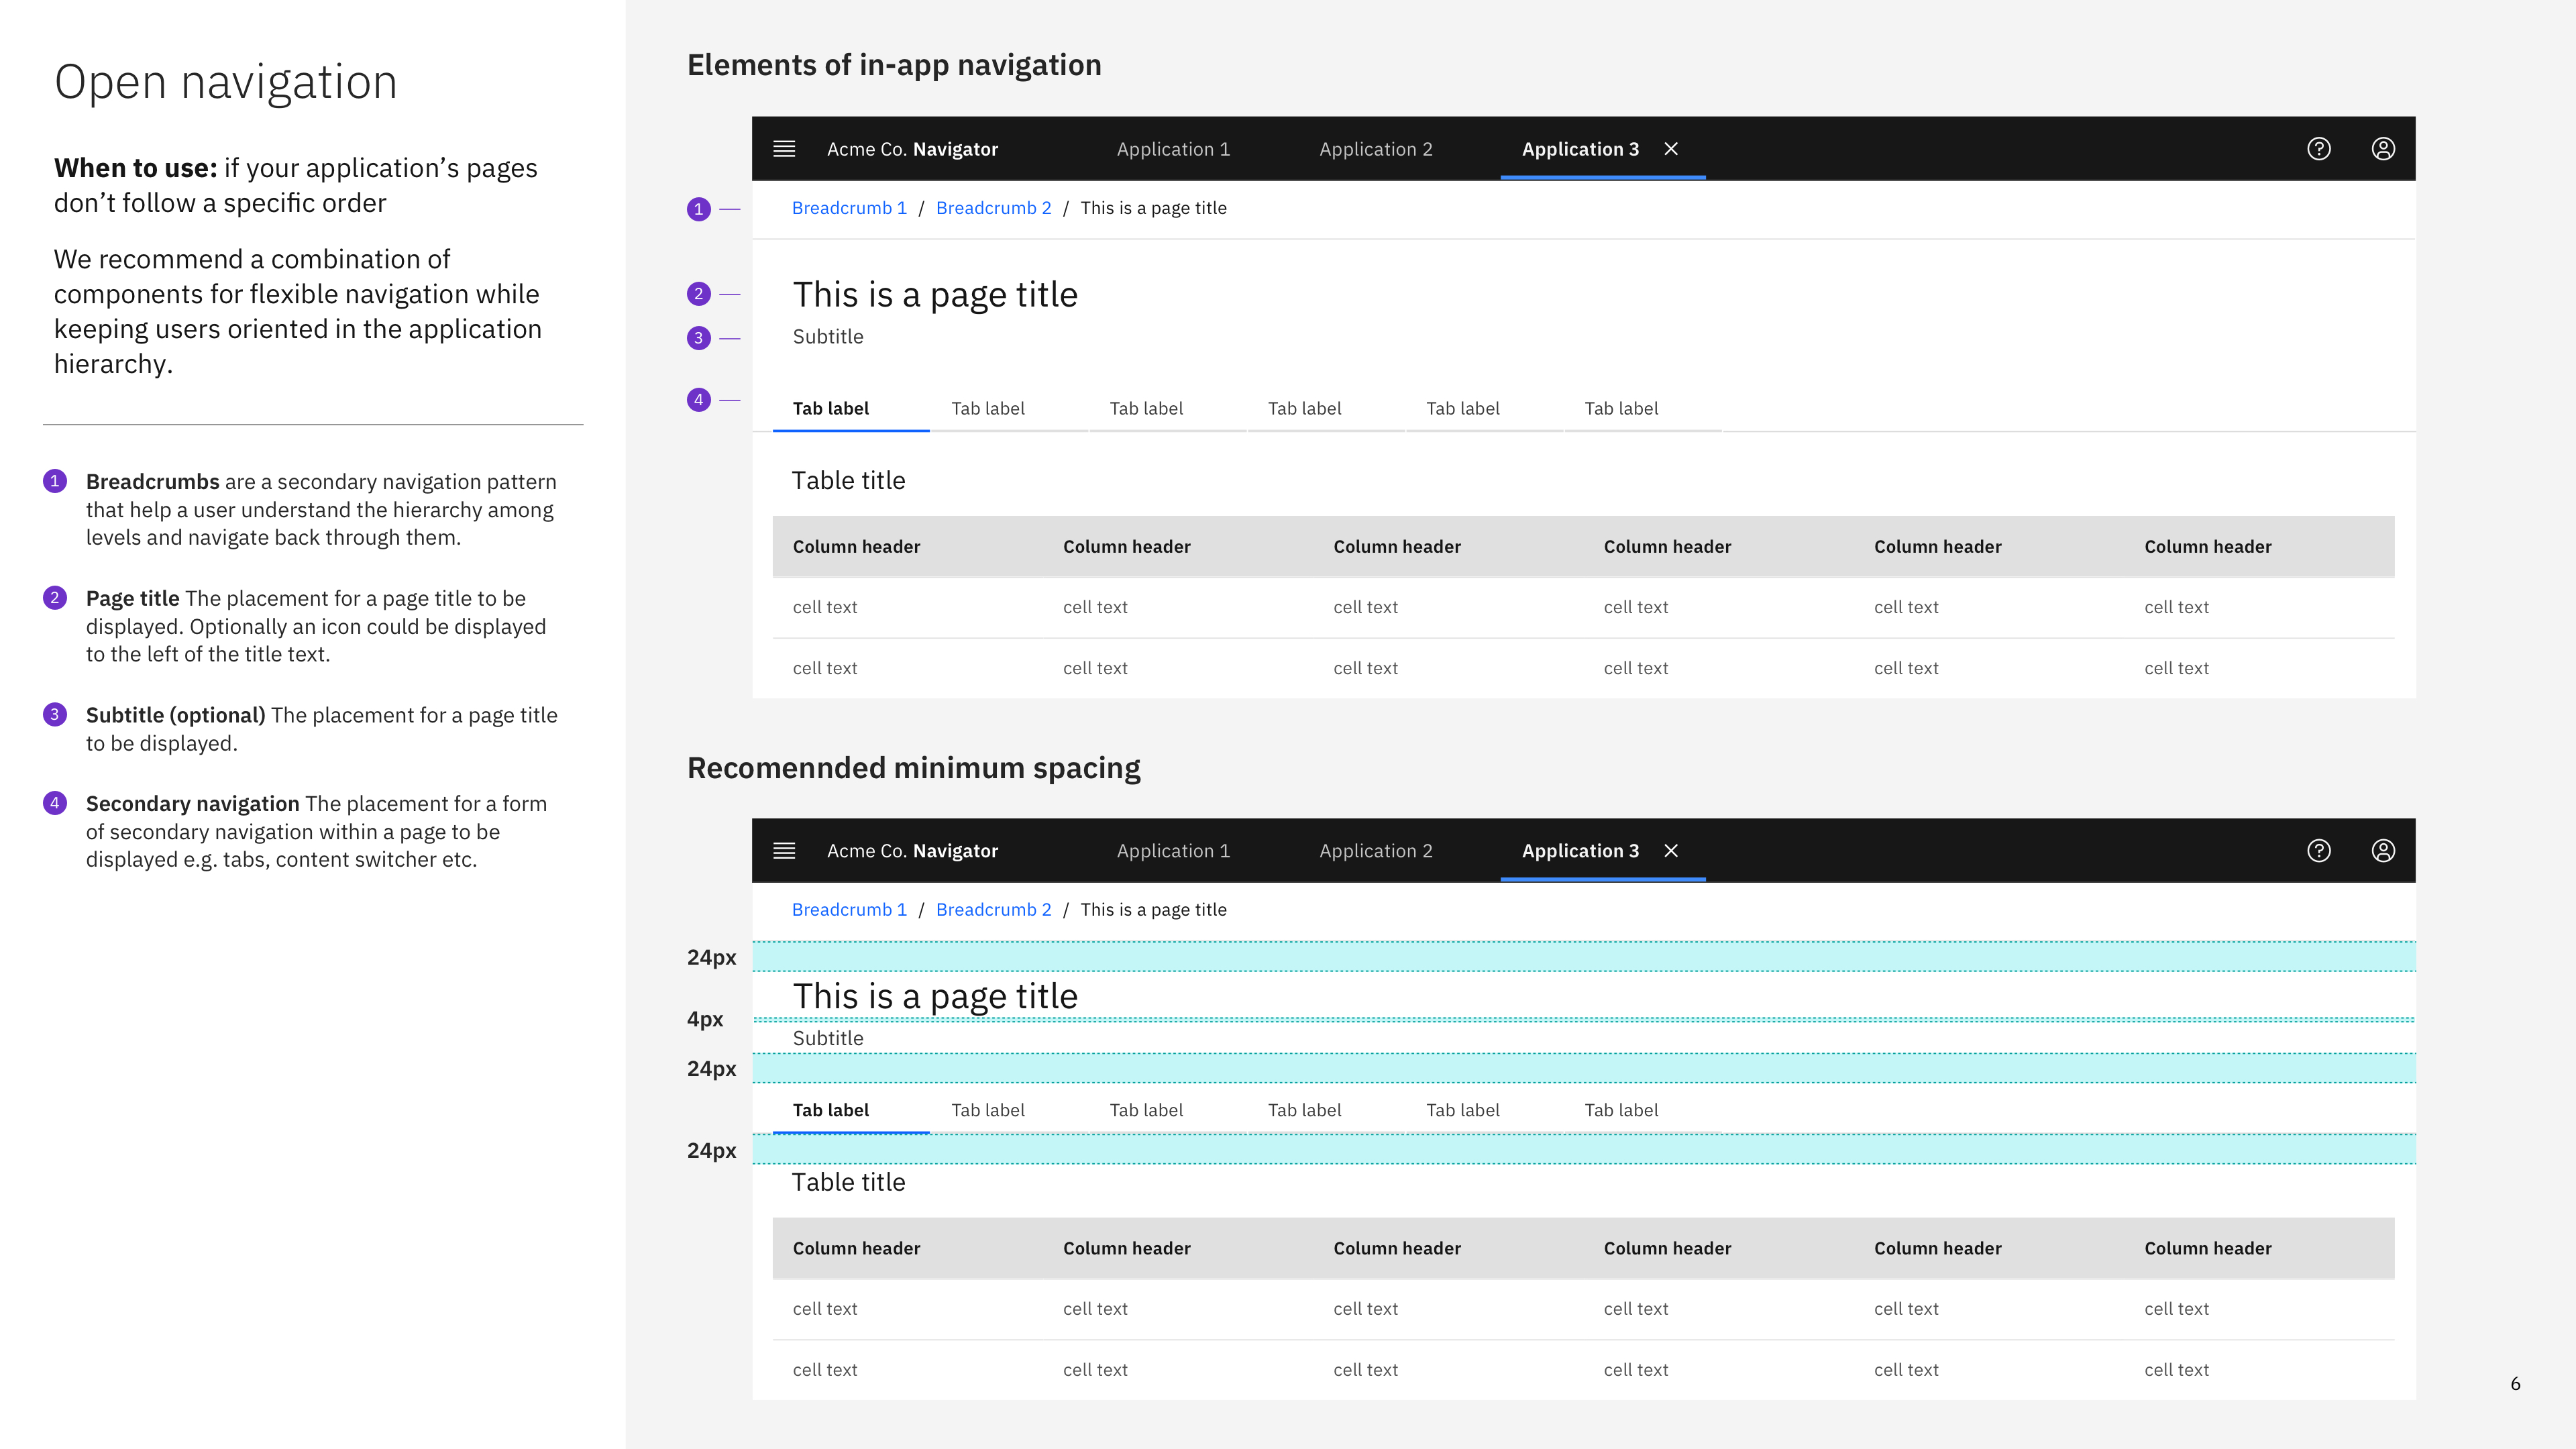Click user avatar icon in bottom header
The height and width of the screenshot is (1449, 2576).
[x=2383, y=851]
